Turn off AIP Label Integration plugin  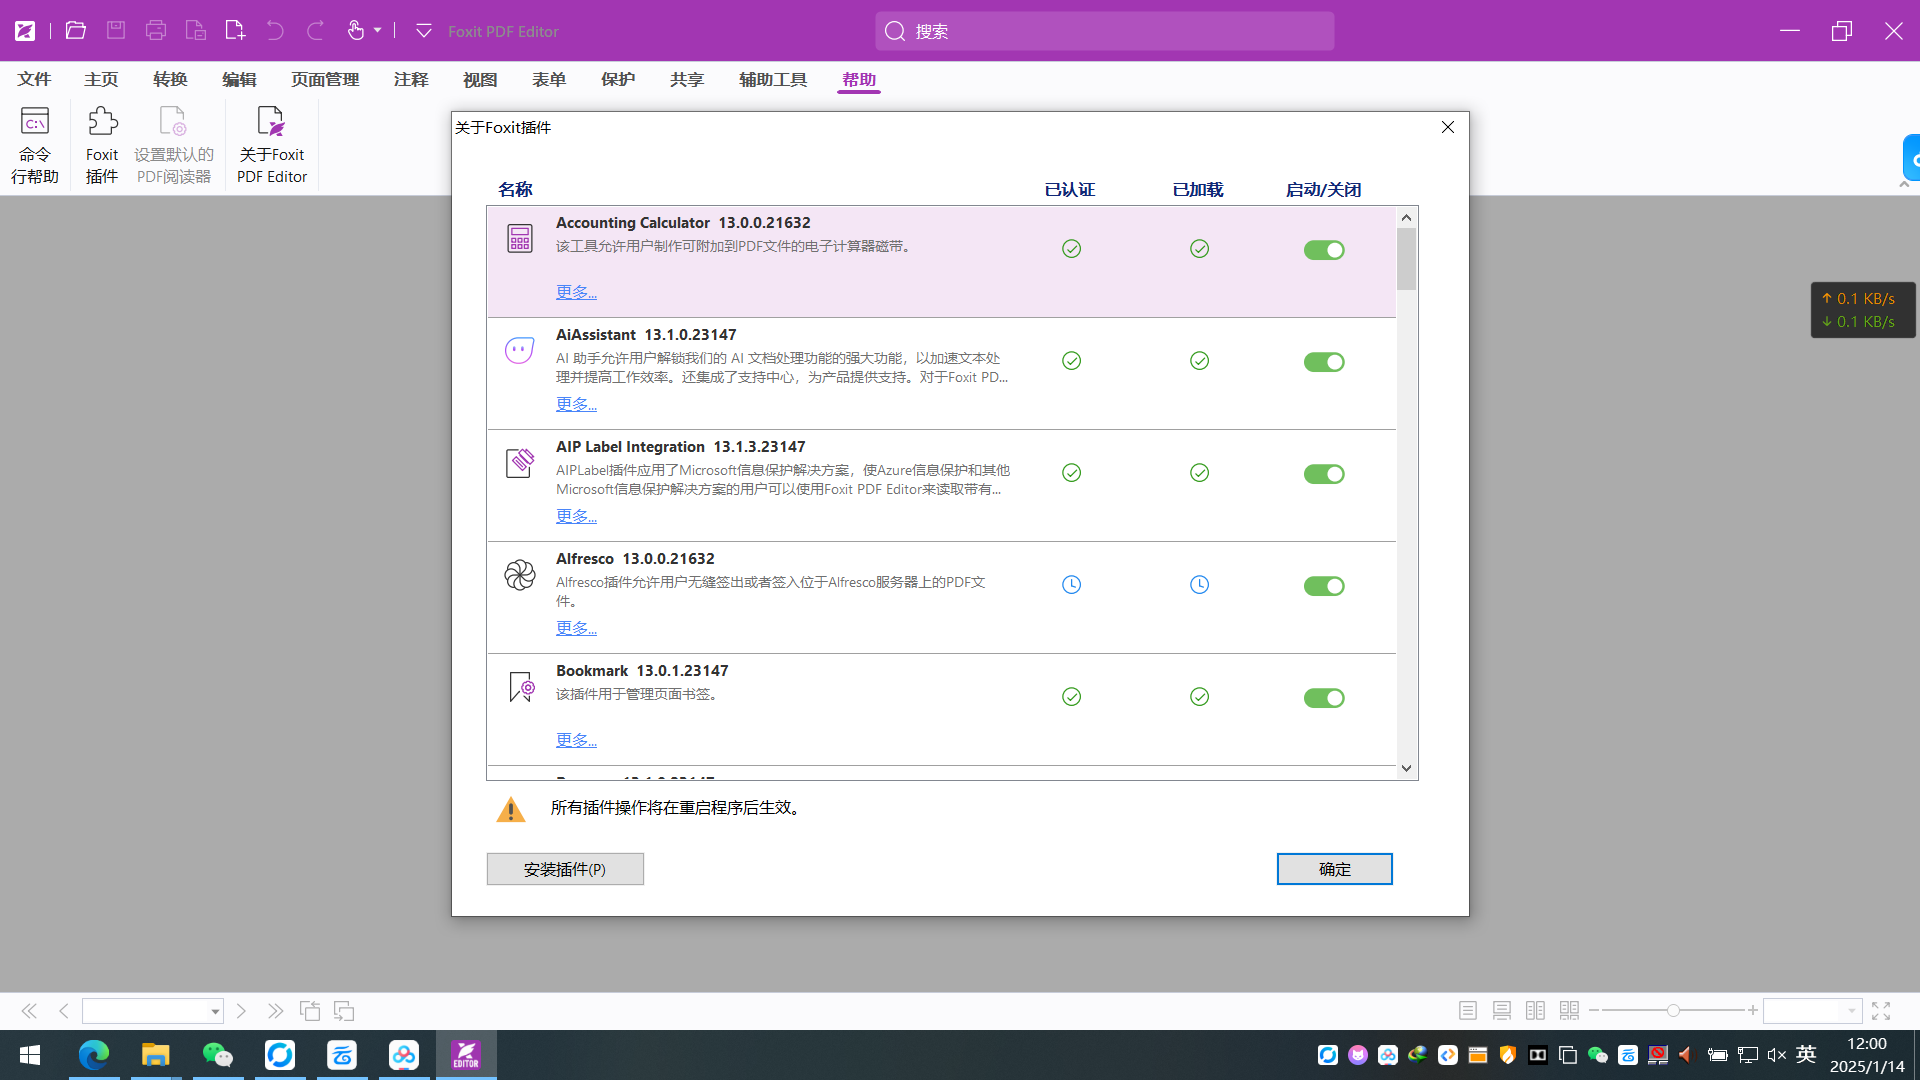[x=1324, y=474]
